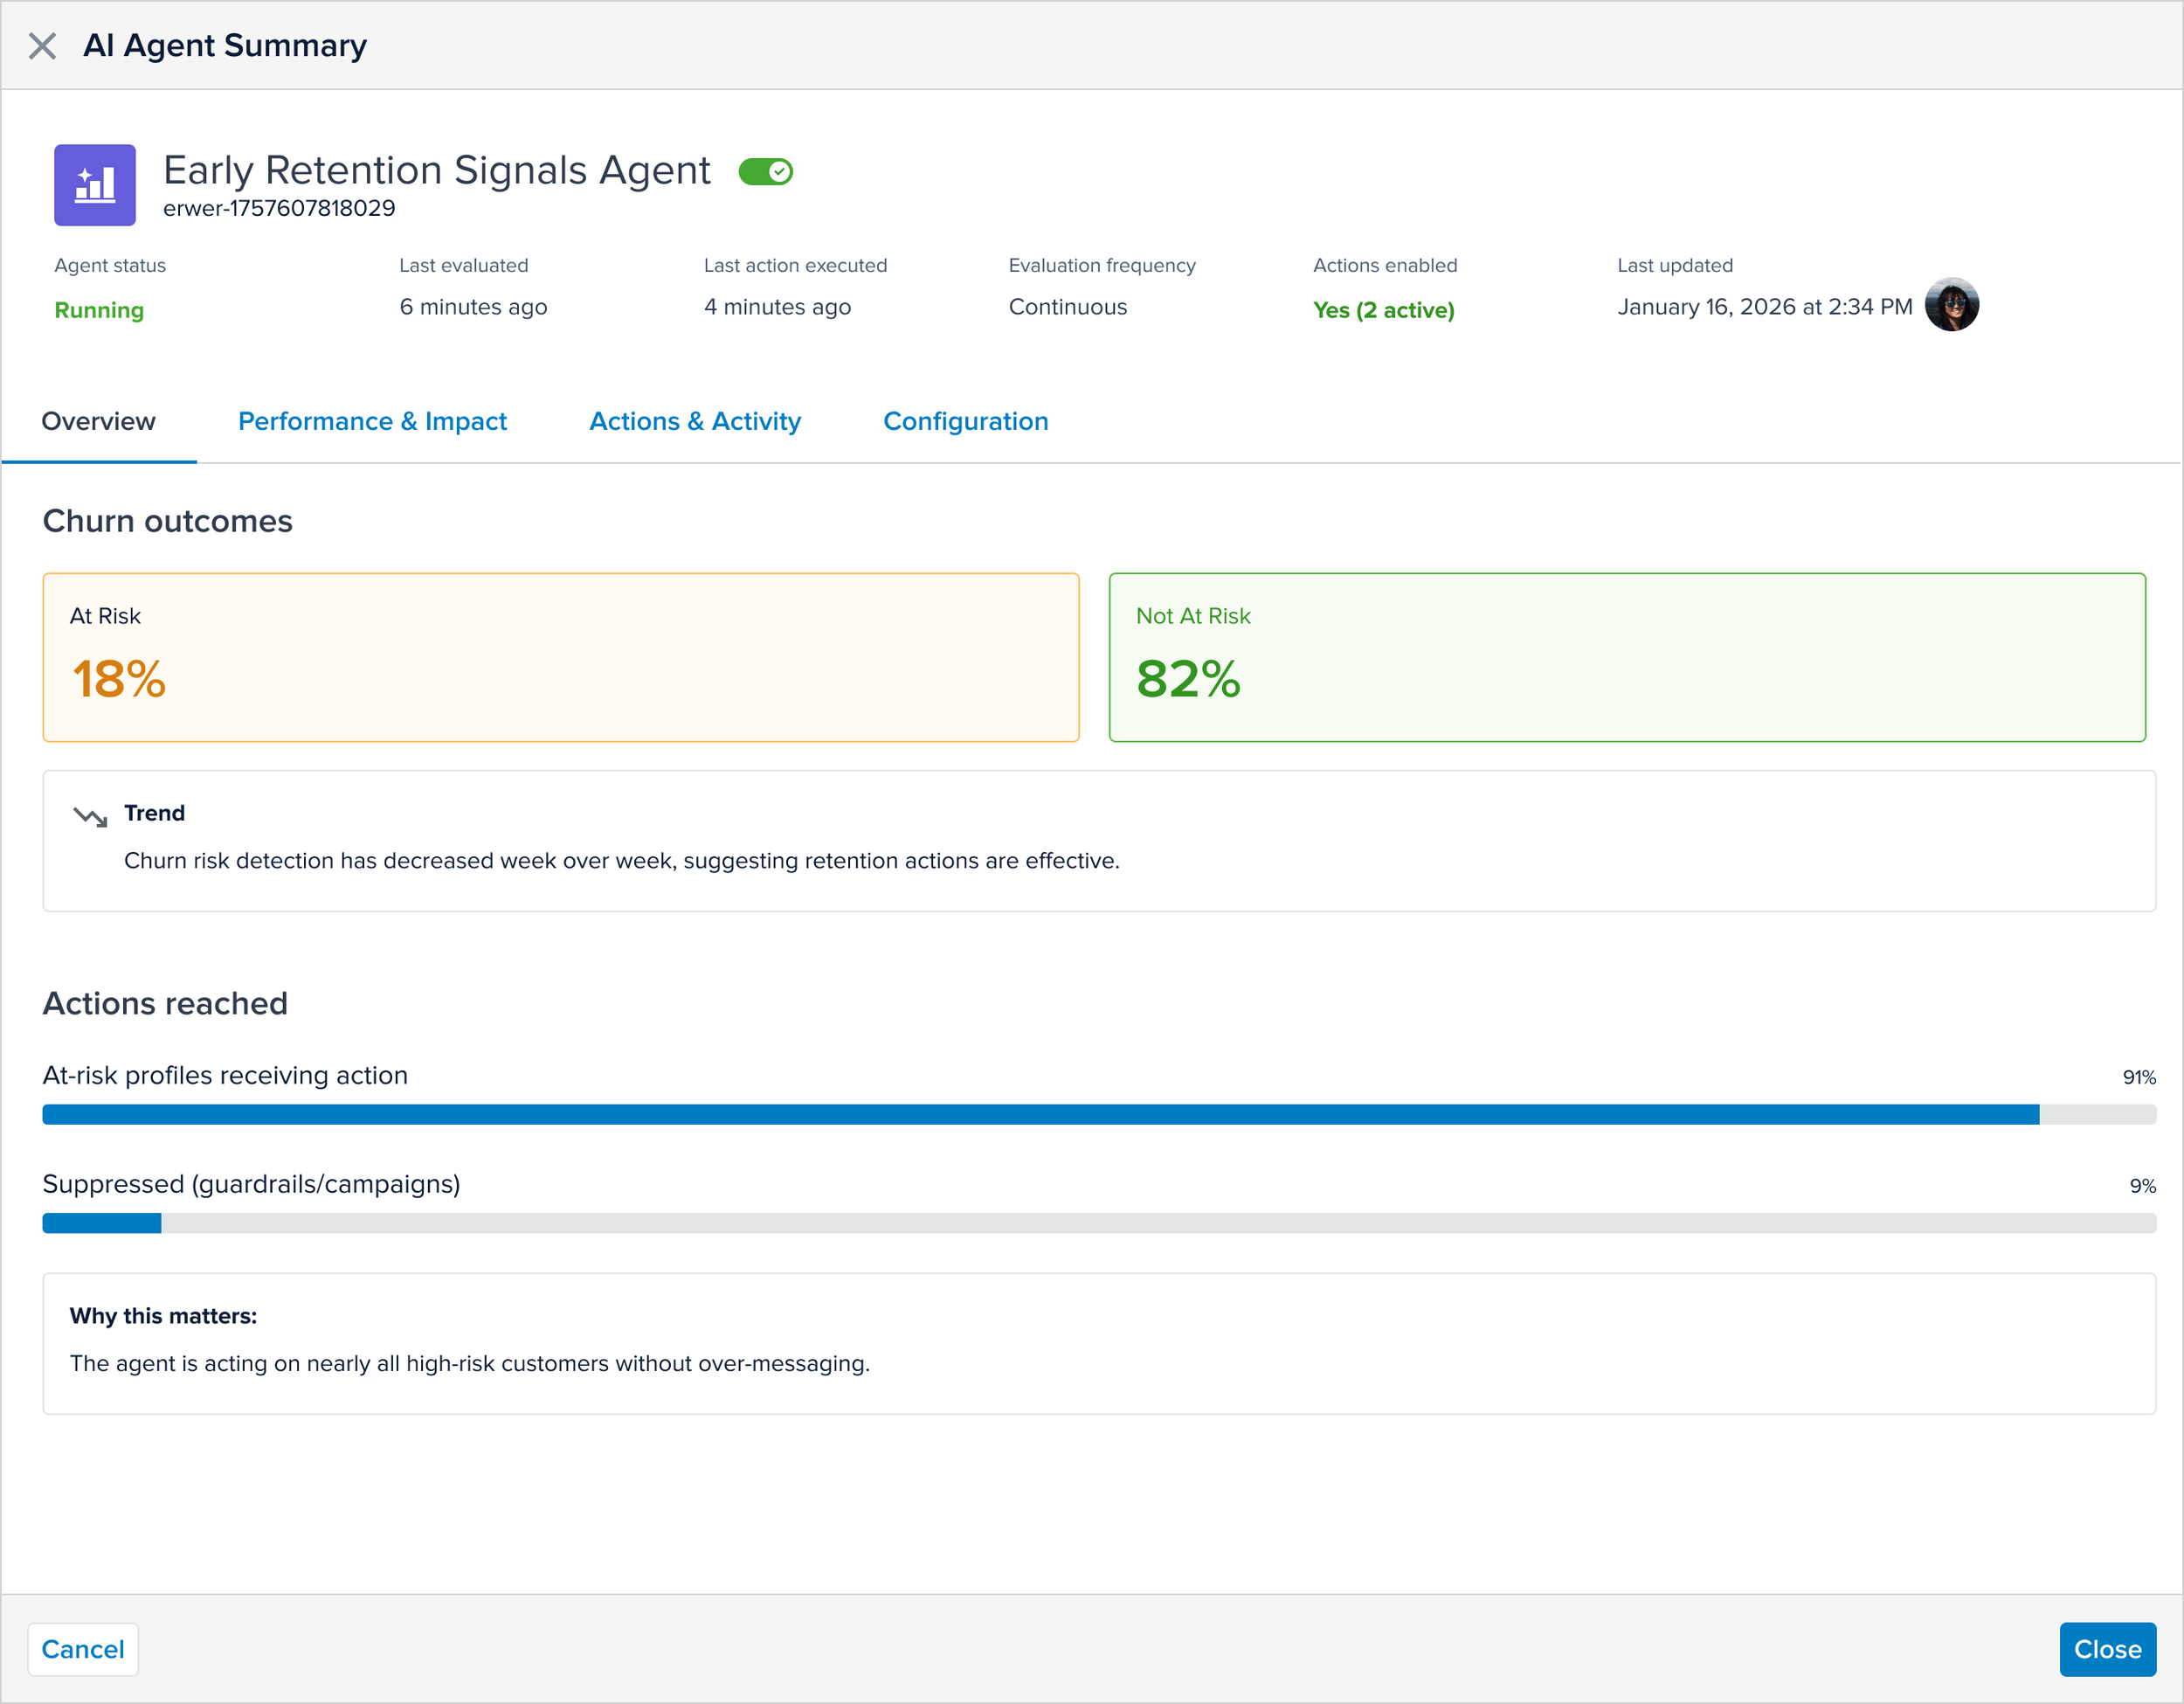The height and width of the screenshot is (1704, 2184).
Task: Click the At Risk 18% card
Action: click(561, 657)
